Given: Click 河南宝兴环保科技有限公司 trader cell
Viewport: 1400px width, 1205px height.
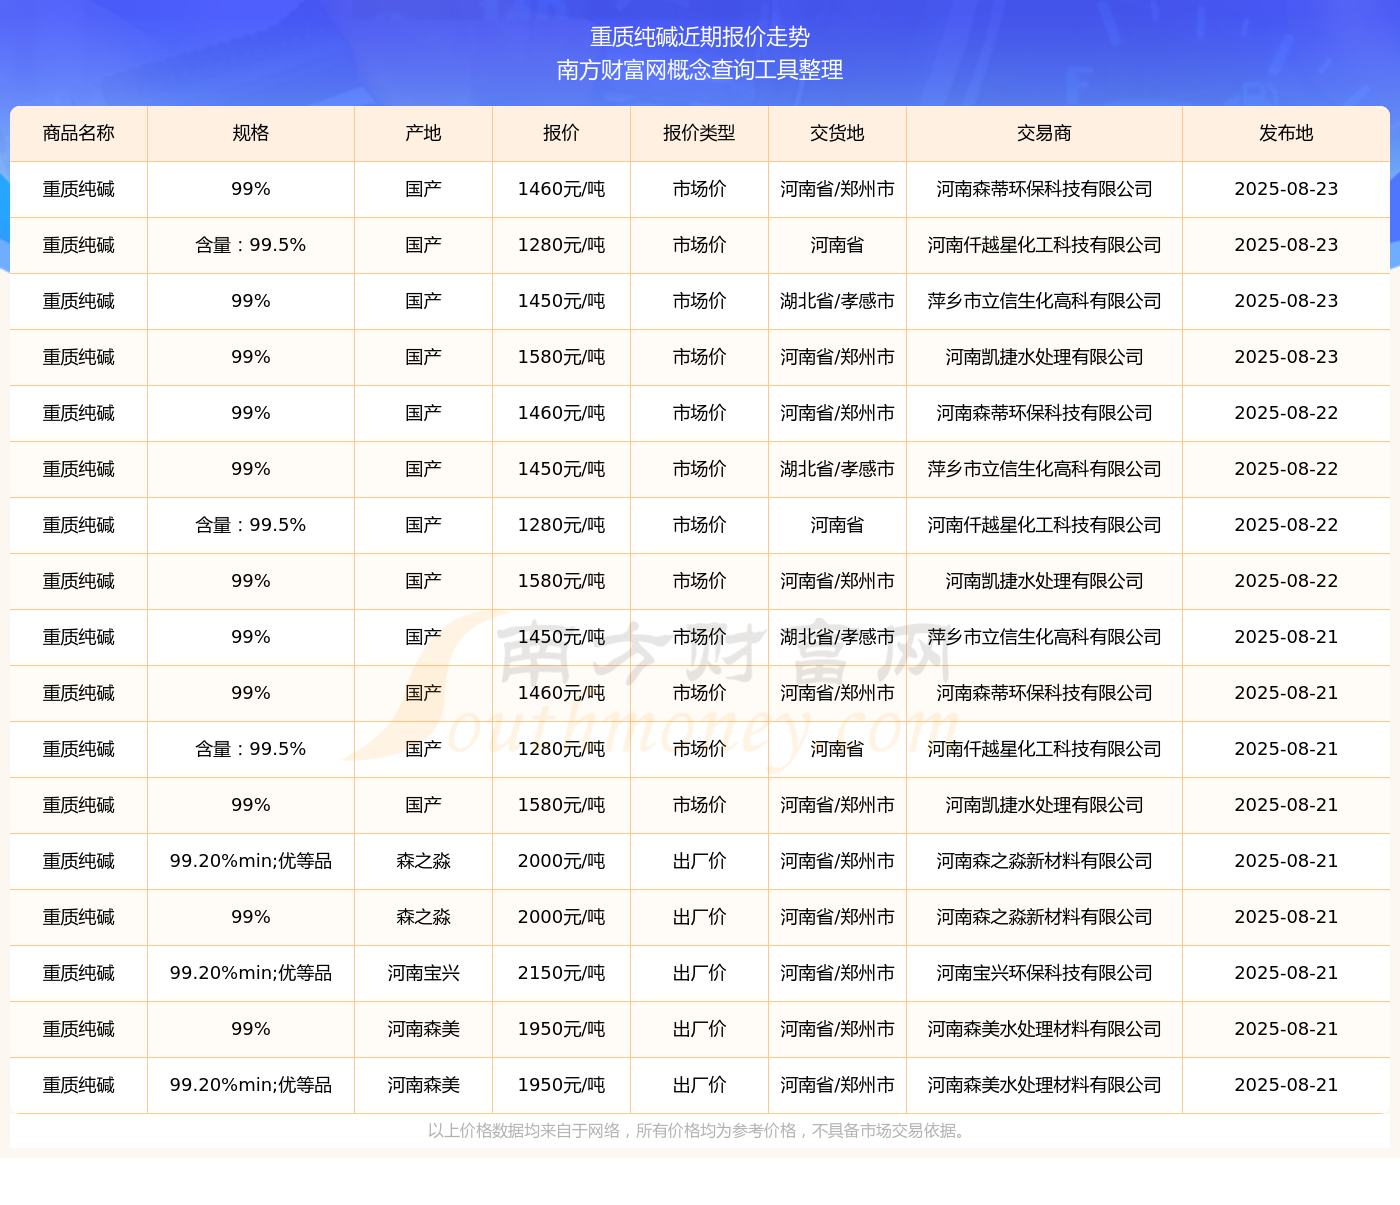Looking at the screenshot, I should point(1045,973).
